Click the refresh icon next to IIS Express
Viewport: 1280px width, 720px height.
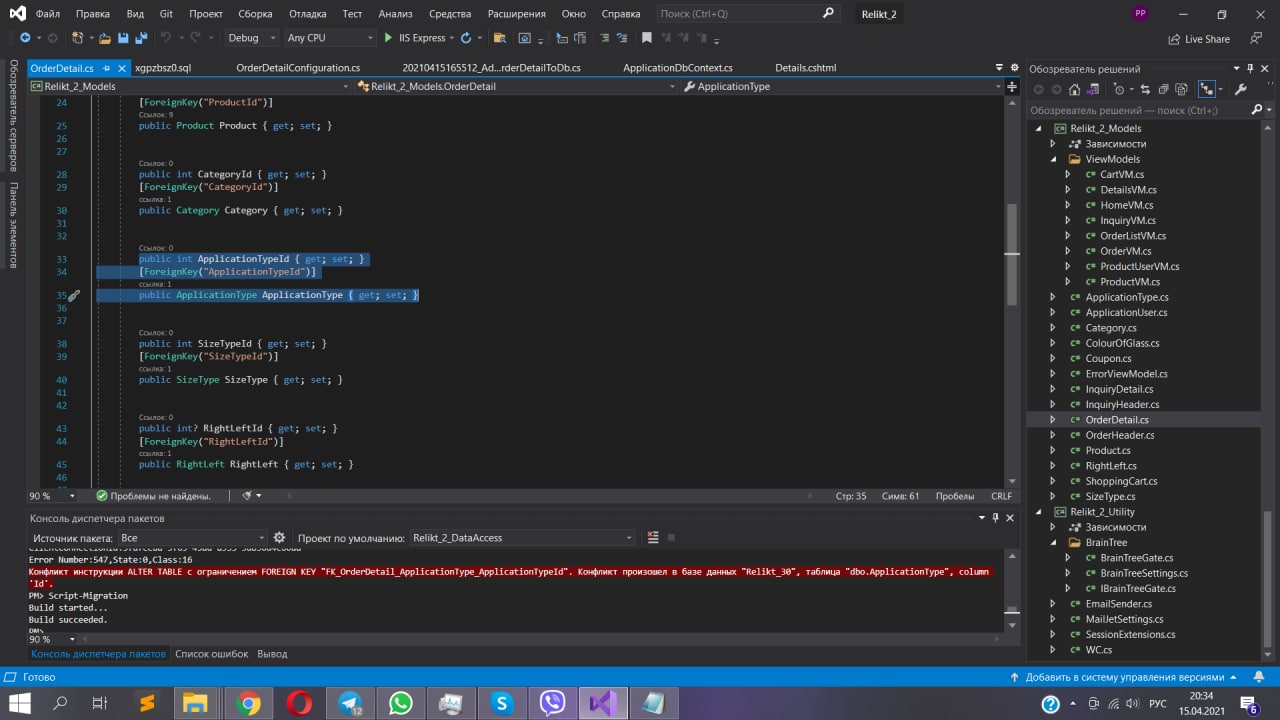[x=466, y=38]
